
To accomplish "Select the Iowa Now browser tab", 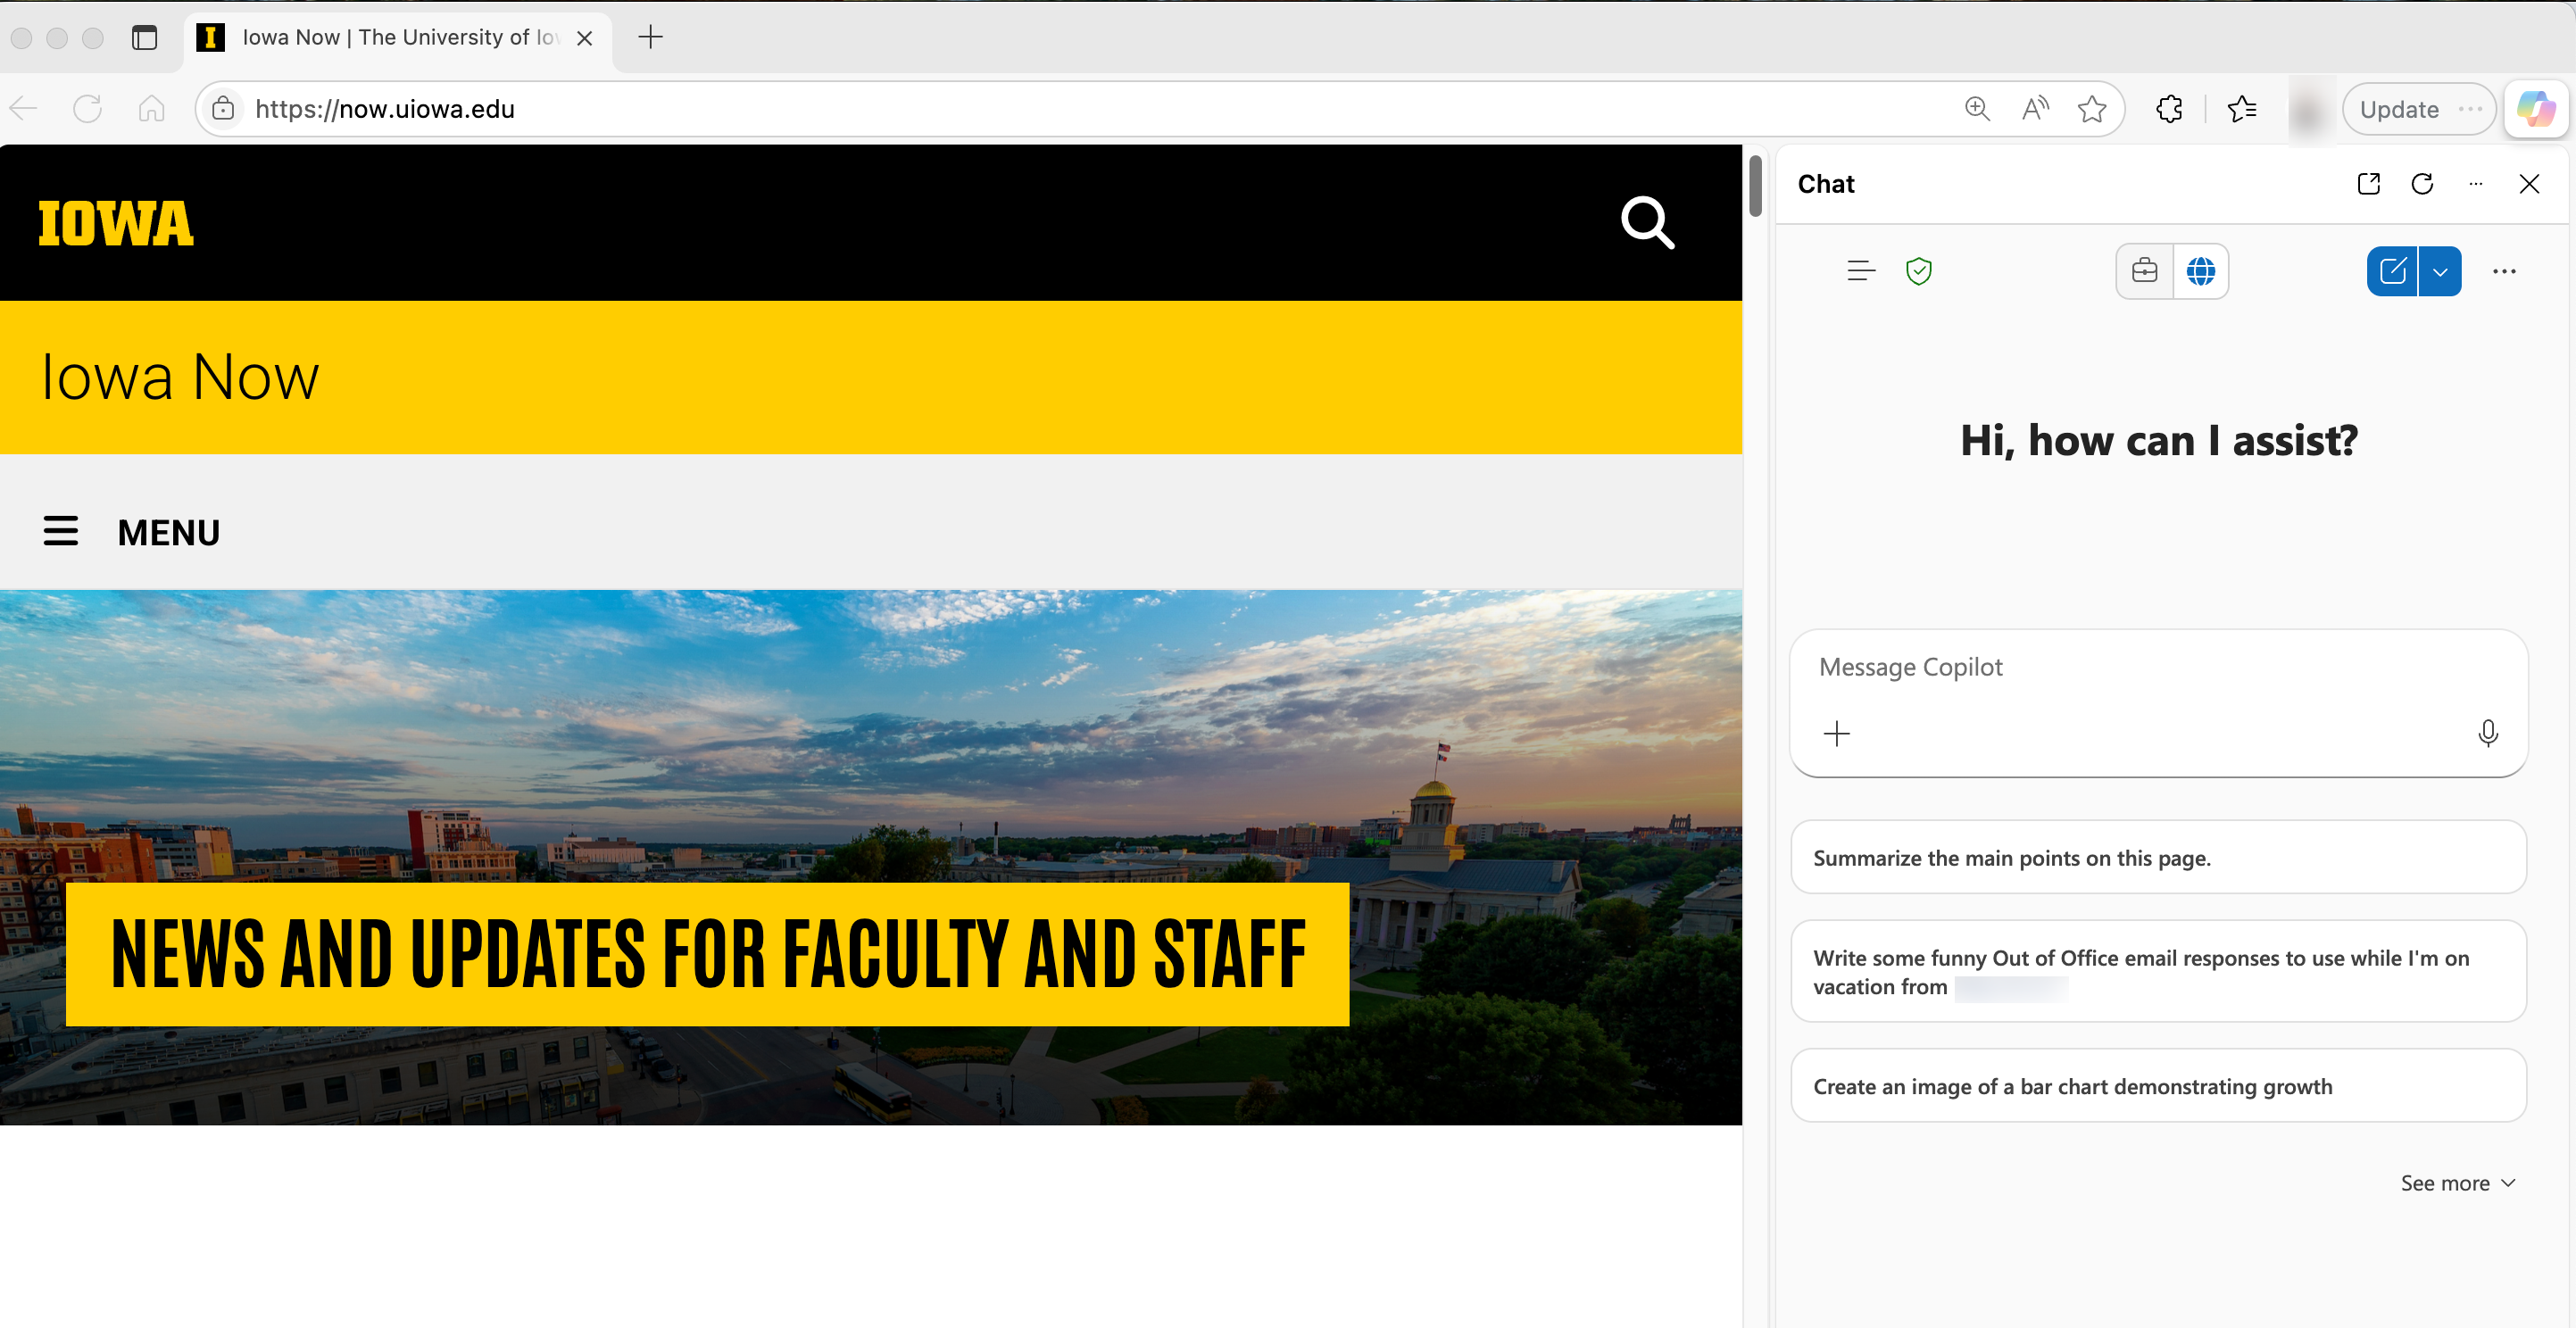I will tap(390, 37).
